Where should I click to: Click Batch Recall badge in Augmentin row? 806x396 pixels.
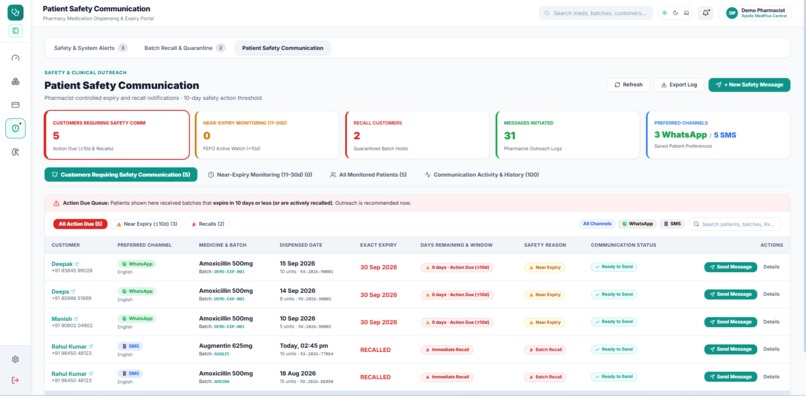(x=545, y=350)
